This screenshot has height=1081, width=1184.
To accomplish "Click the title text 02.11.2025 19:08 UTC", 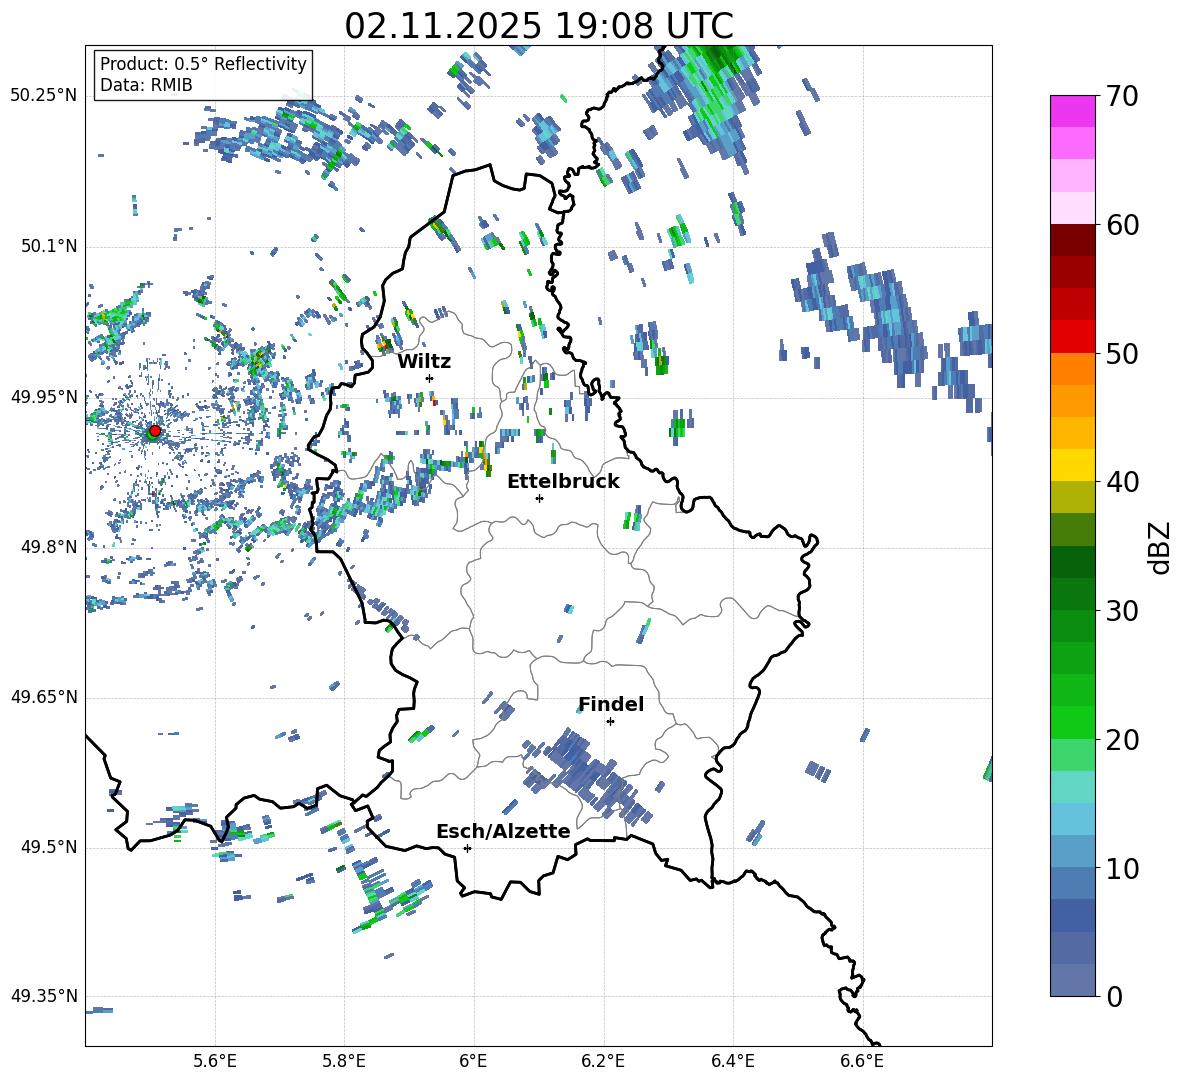I will coord(539,26).
